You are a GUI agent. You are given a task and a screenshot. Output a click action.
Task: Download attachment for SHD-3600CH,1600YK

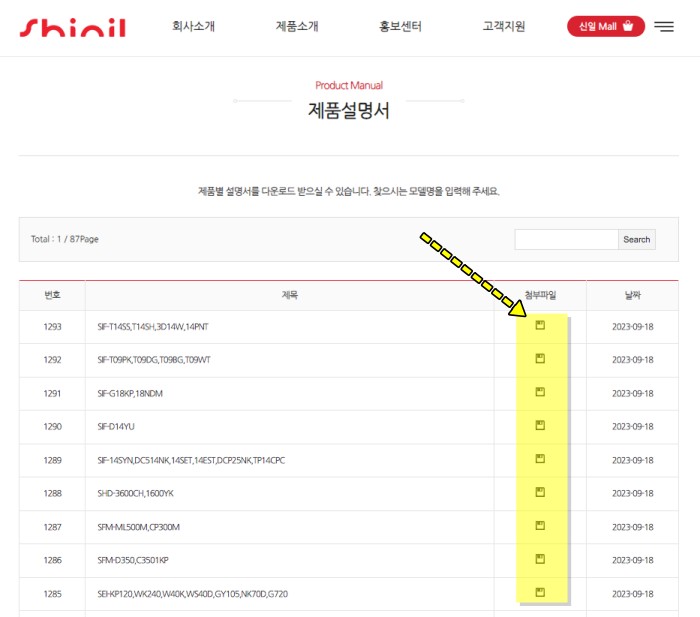tap(540, 492)
